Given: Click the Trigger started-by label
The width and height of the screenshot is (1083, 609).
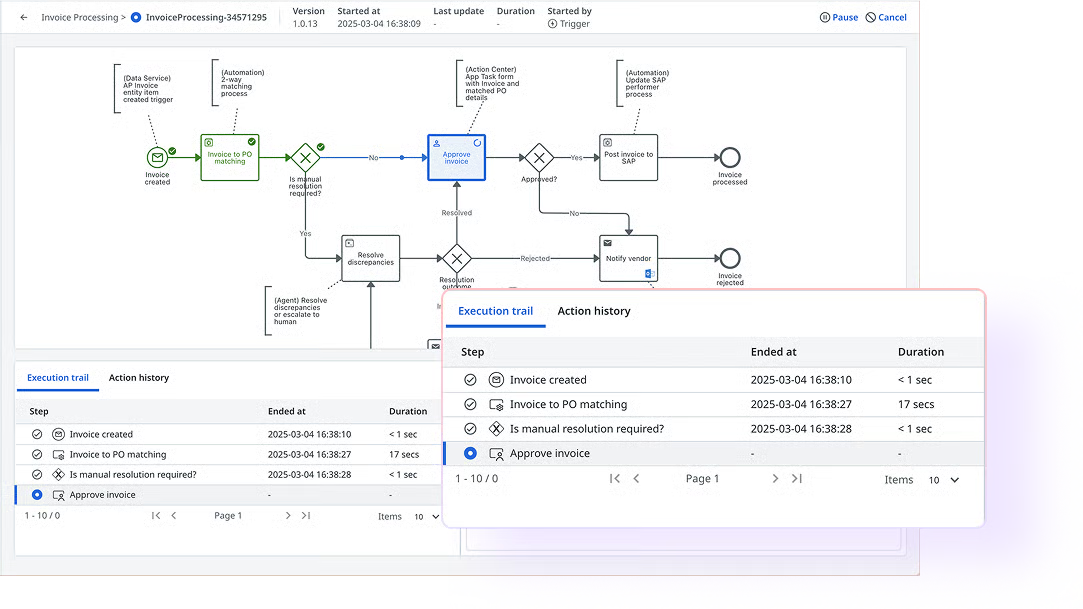Looking at the screenshot, I should (568, 23).
